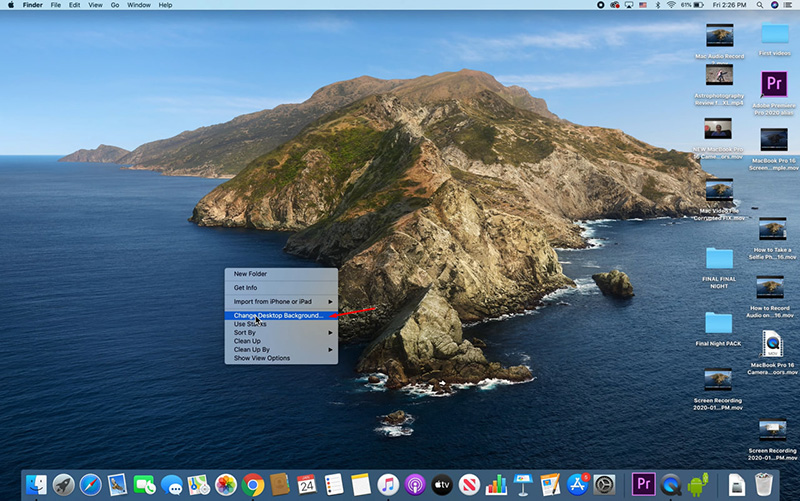Screen dimensions: 800x501
Task: Launch the Music app from dock
Action: pos(388,485)
